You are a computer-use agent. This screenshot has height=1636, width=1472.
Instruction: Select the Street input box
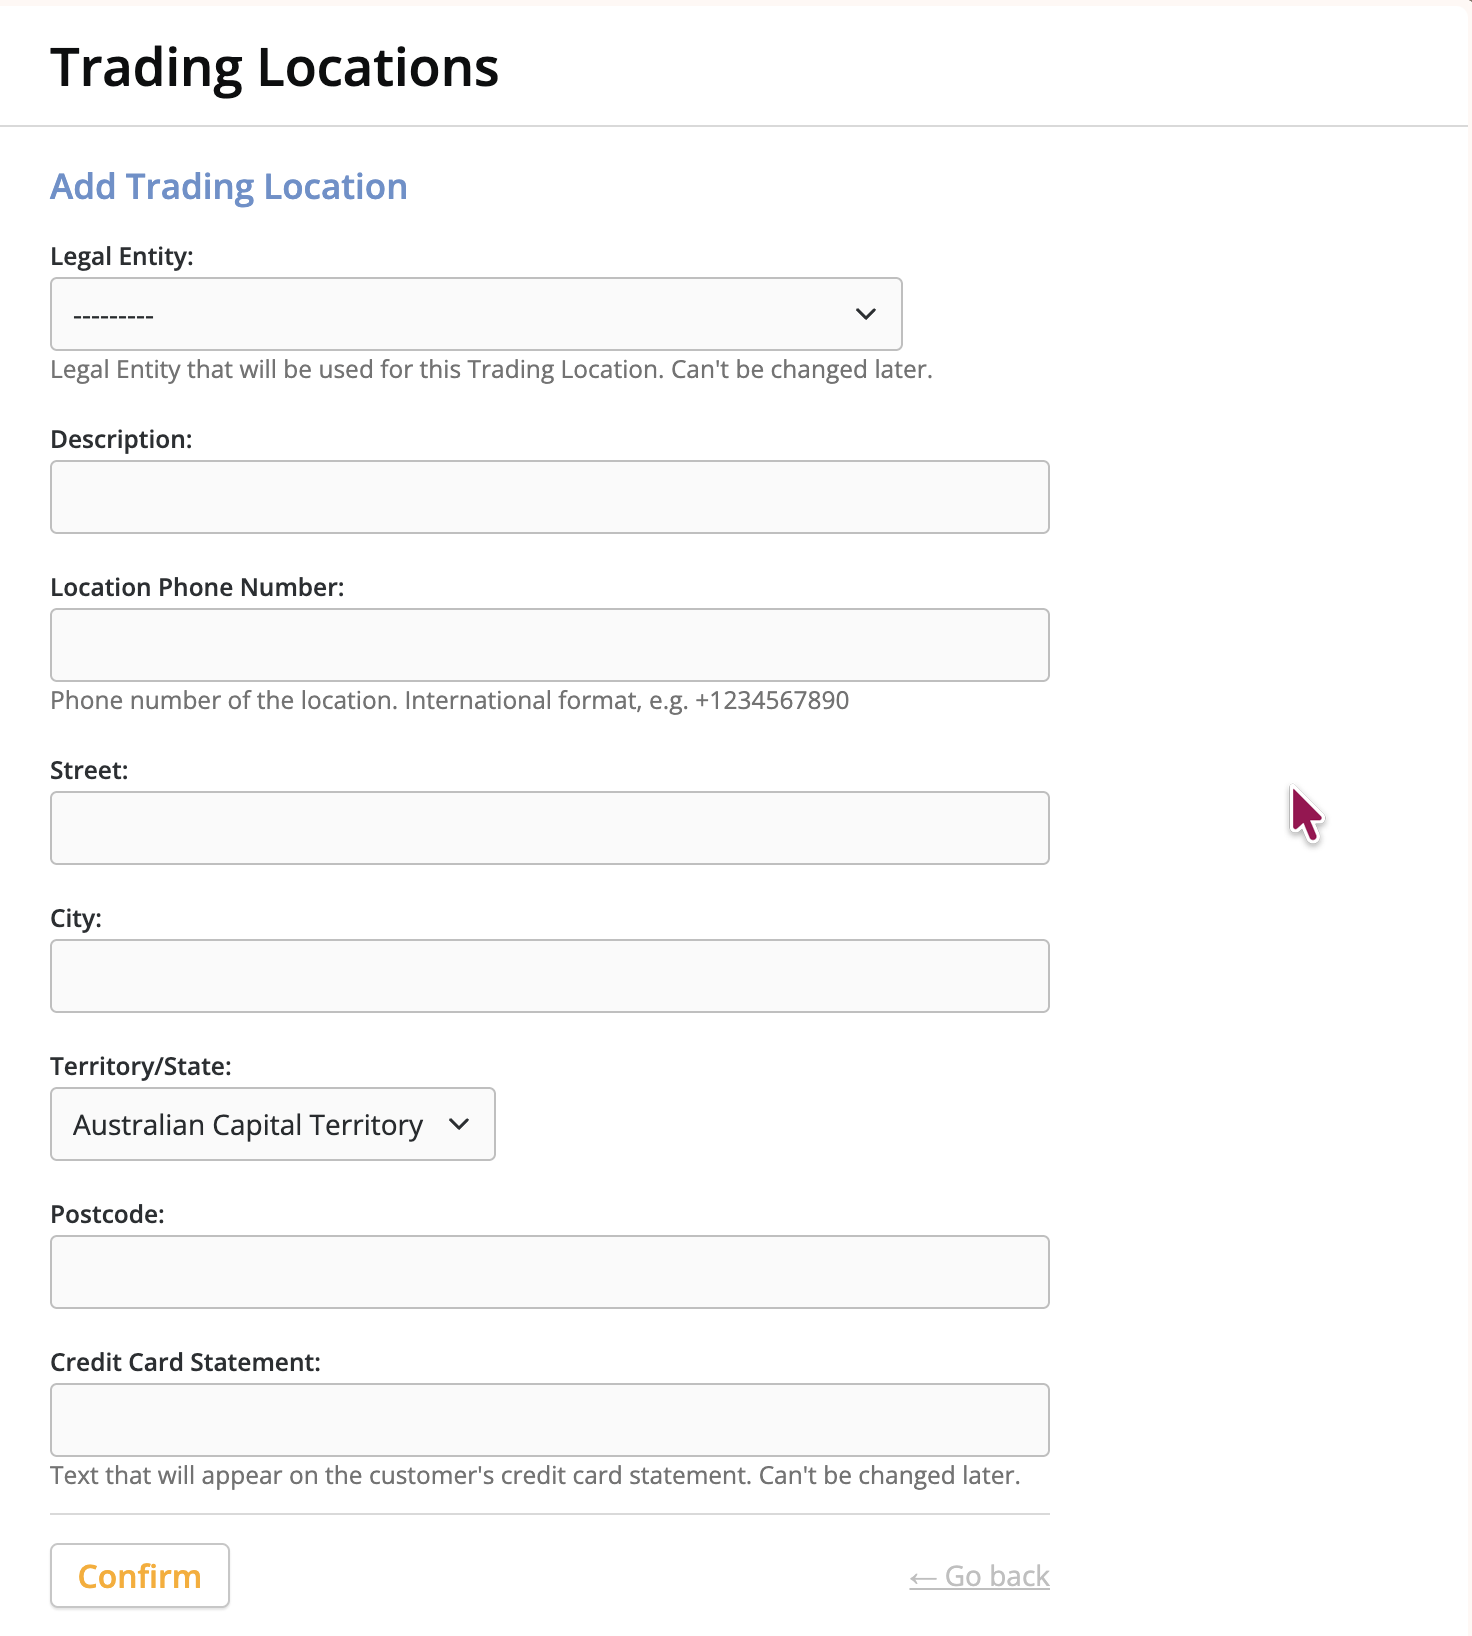point(550,828)
